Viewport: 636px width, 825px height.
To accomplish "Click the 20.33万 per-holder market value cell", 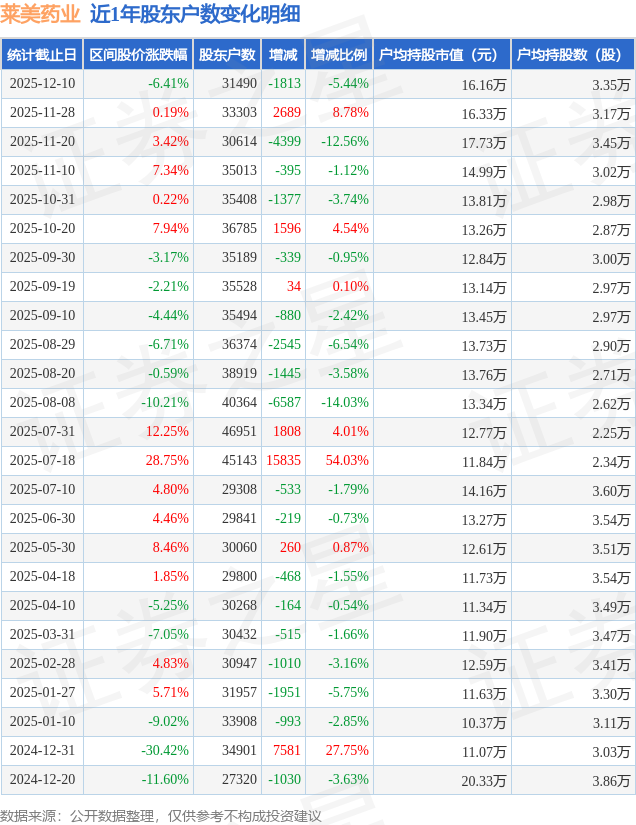I will (484, 780).
